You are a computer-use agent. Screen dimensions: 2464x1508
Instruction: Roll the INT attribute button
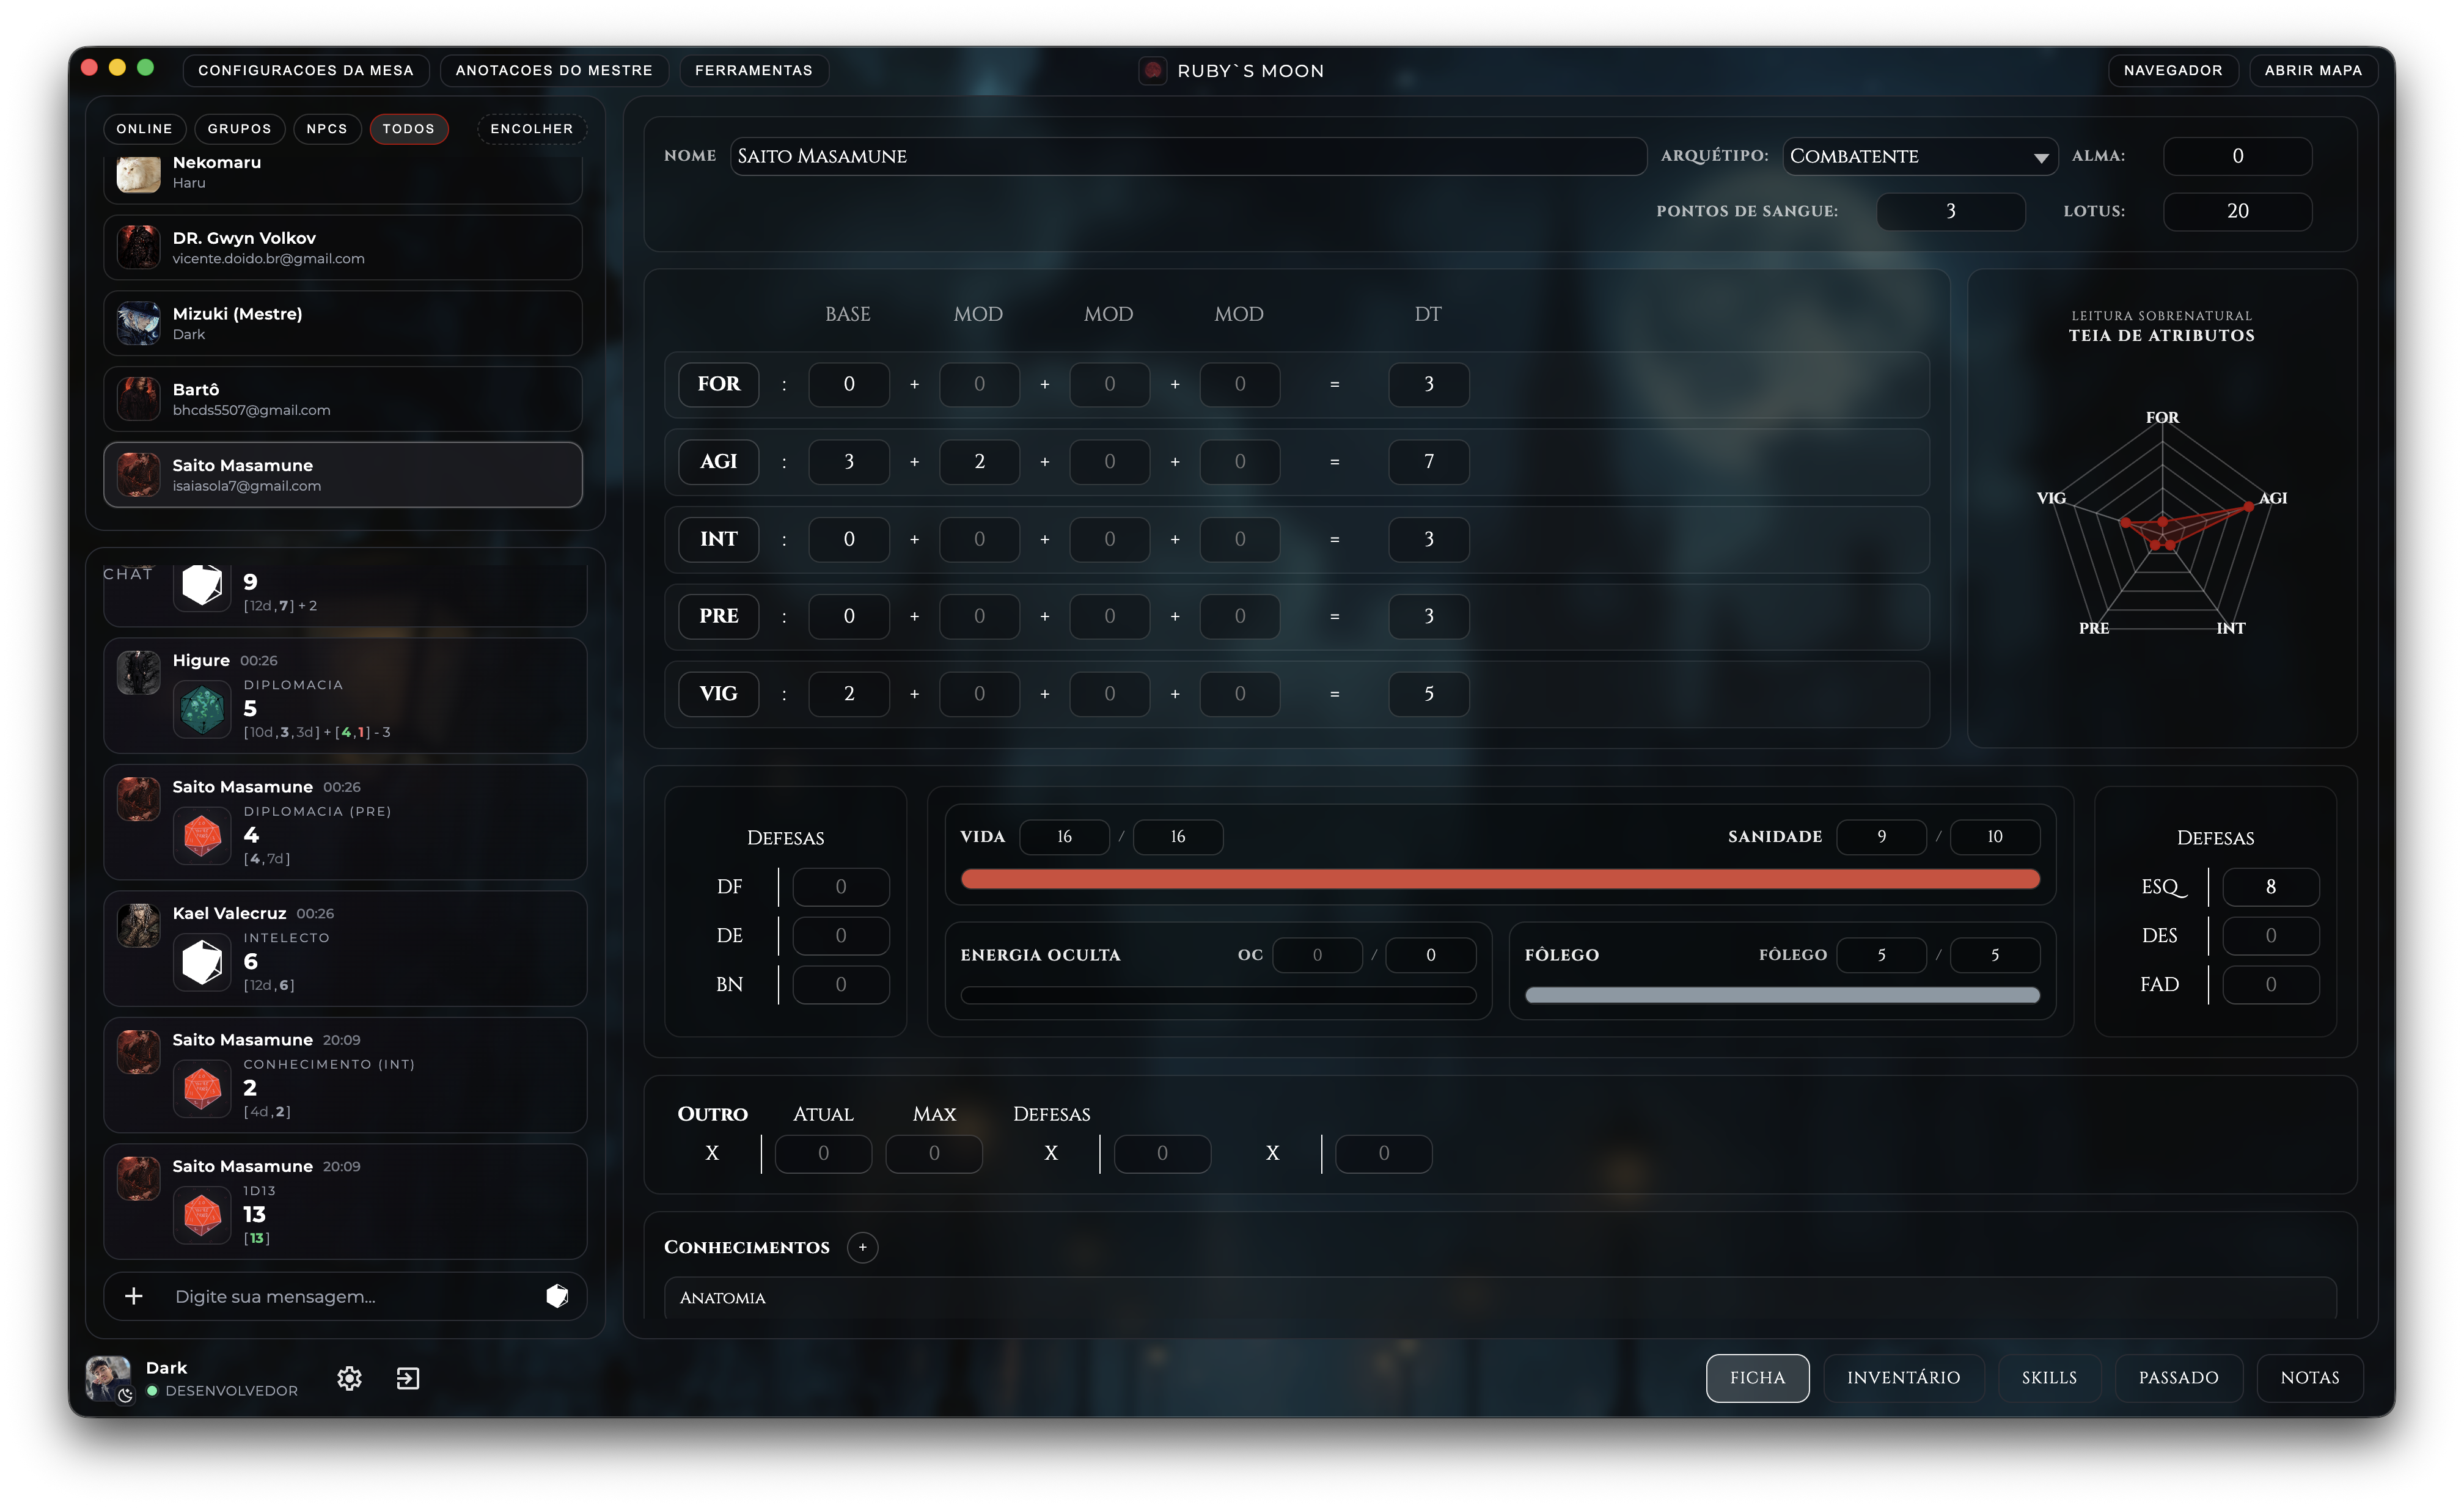718,539
